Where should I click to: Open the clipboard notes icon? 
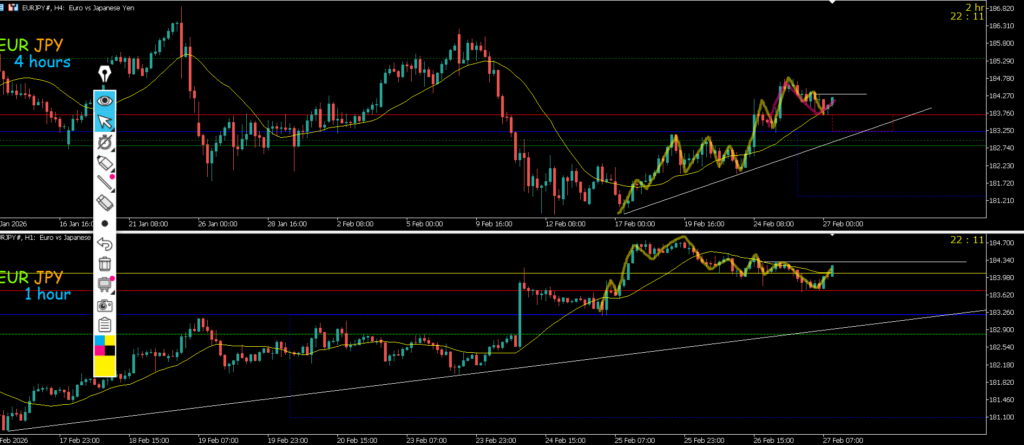tap(104, 325)
